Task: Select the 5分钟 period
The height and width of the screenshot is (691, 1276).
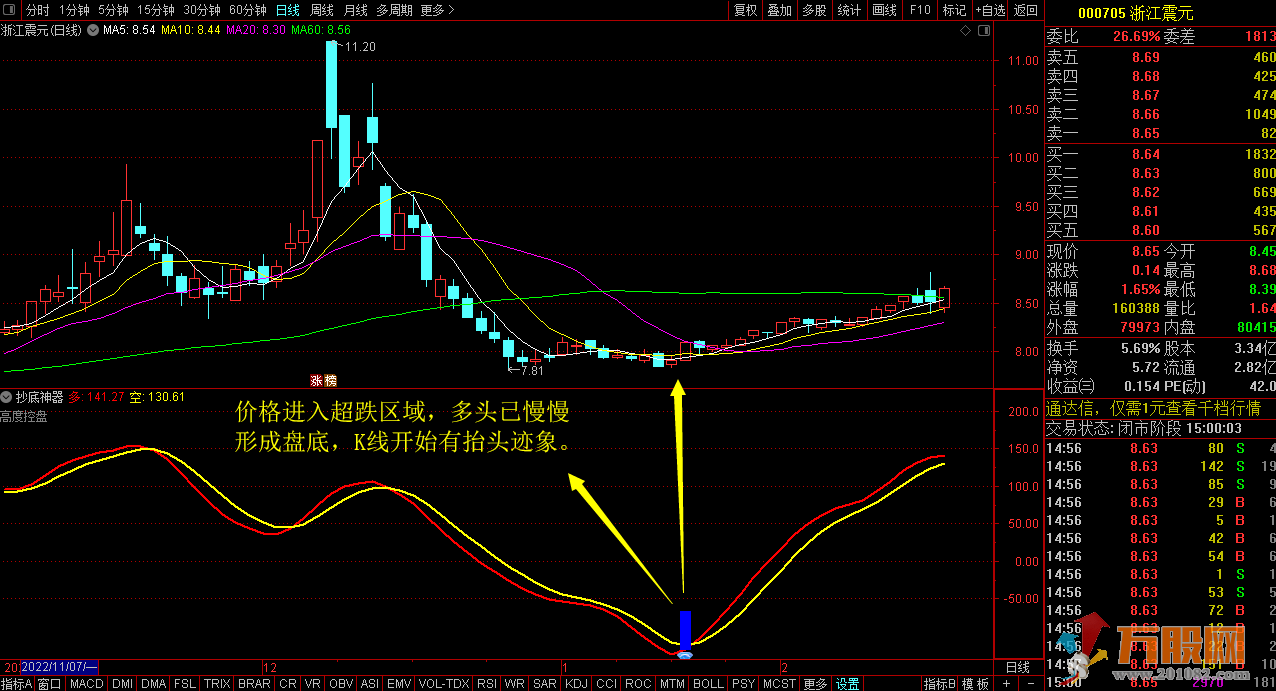Action: [x=113, y=10]
